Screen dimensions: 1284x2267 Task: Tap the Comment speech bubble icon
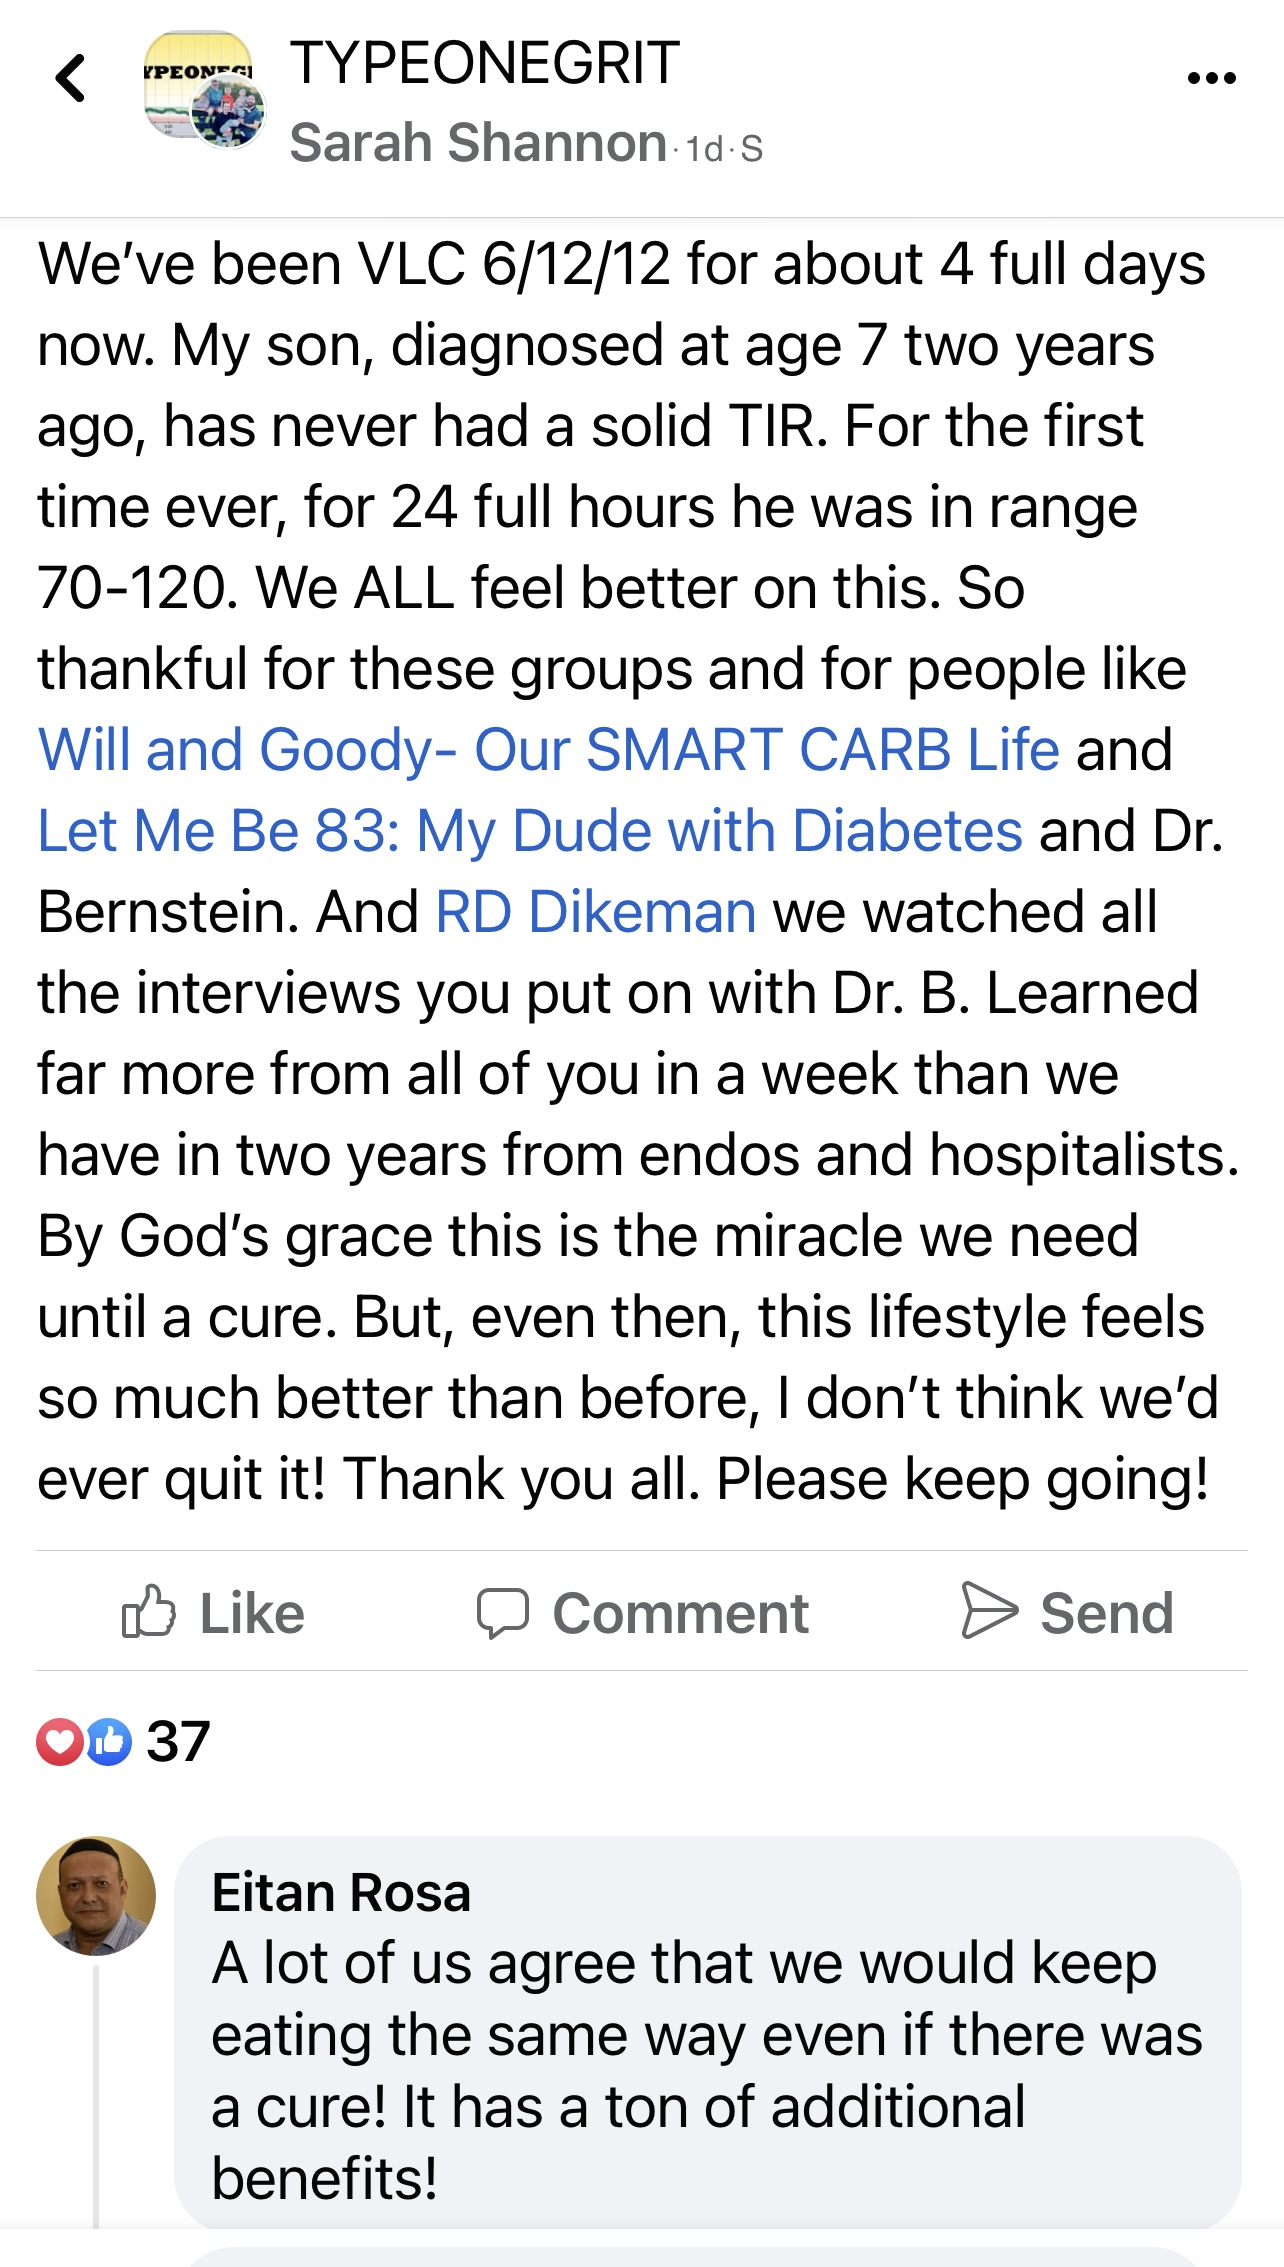point(502,1612)
